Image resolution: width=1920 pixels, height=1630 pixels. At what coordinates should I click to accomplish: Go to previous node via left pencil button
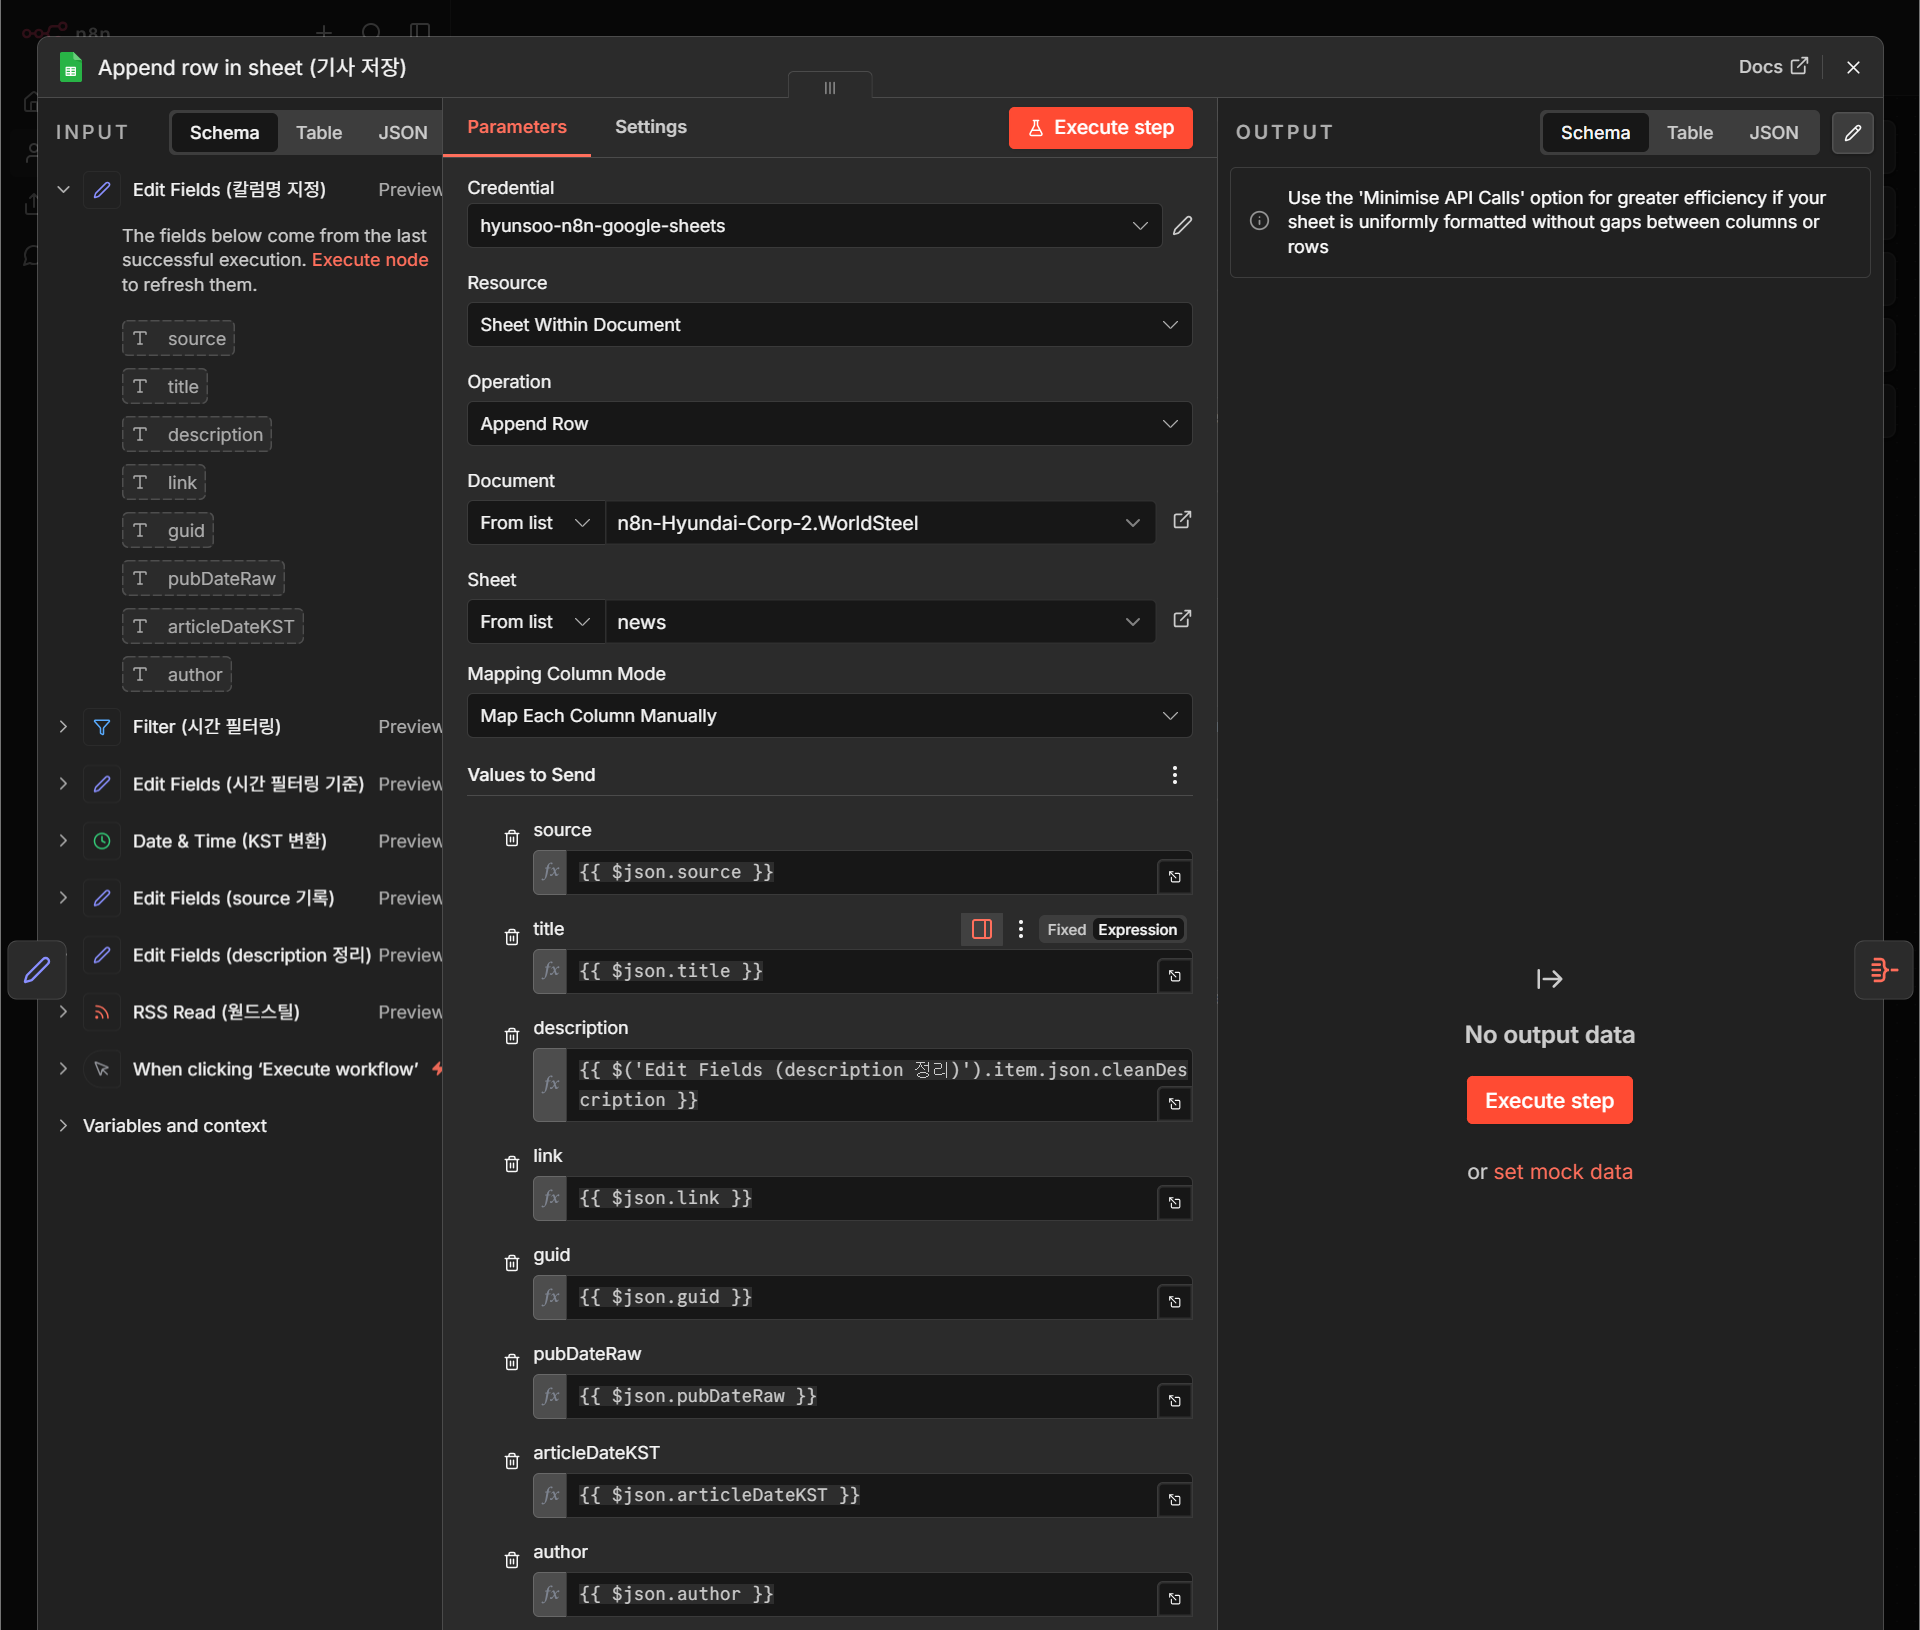[37, 969]
